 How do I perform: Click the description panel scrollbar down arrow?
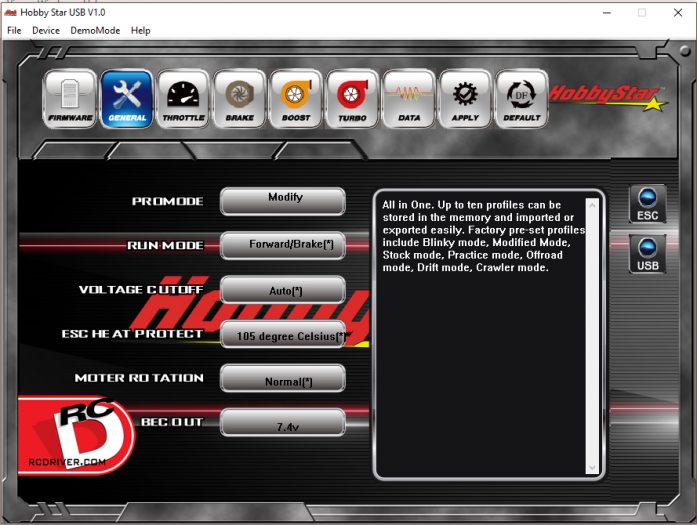pos(591,467)
